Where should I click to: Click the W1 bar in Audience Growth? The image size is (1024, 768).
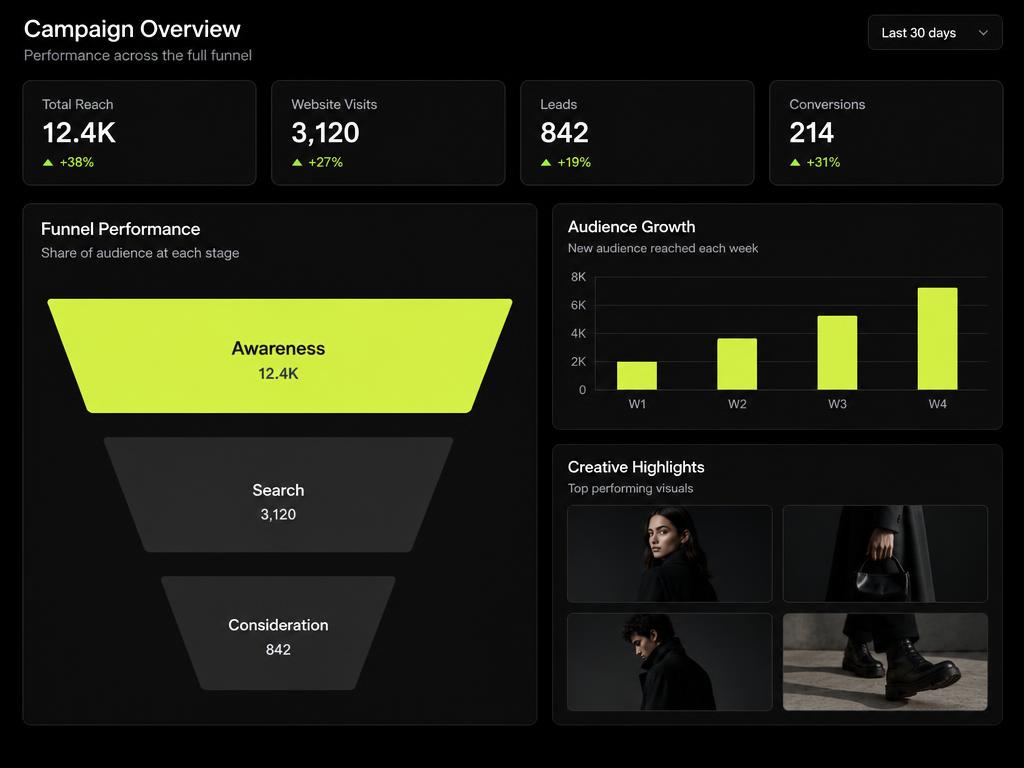tap(637, 376)
